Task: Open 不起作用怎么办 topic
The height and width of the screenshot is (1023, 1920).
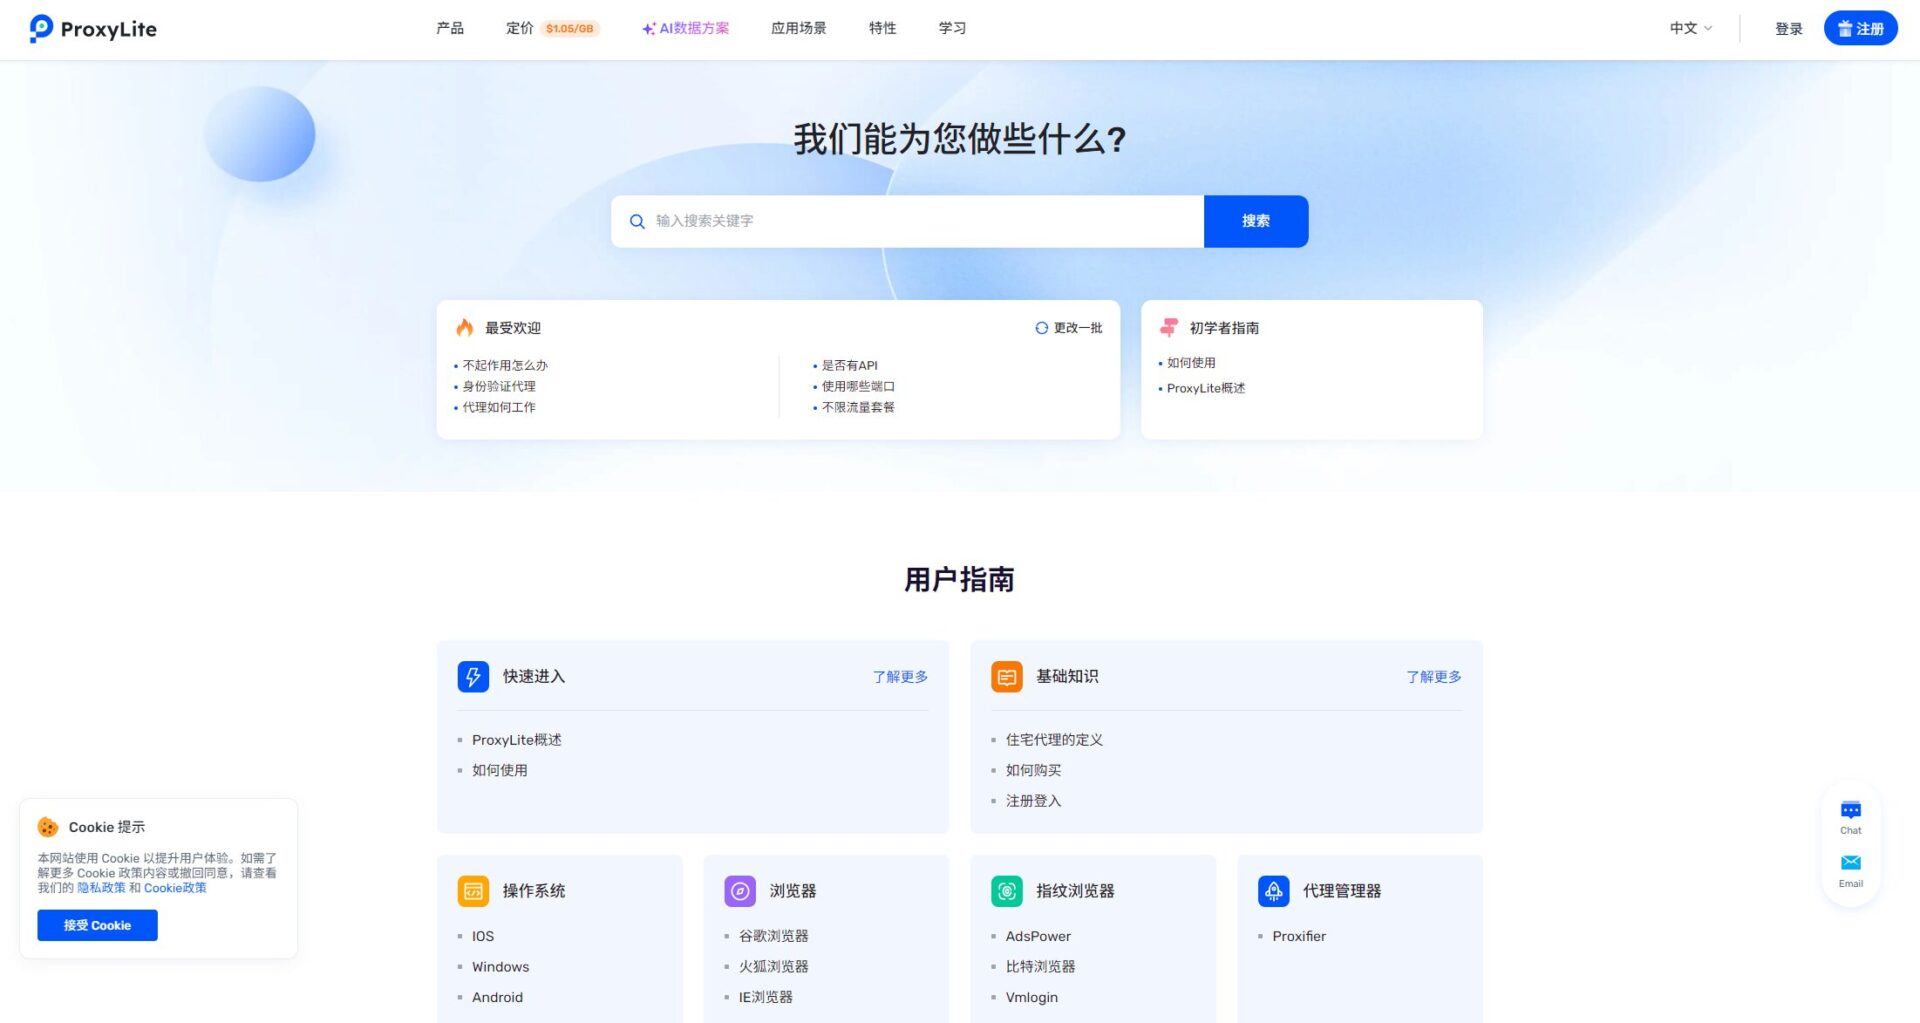Action: [x=505, y=366]
